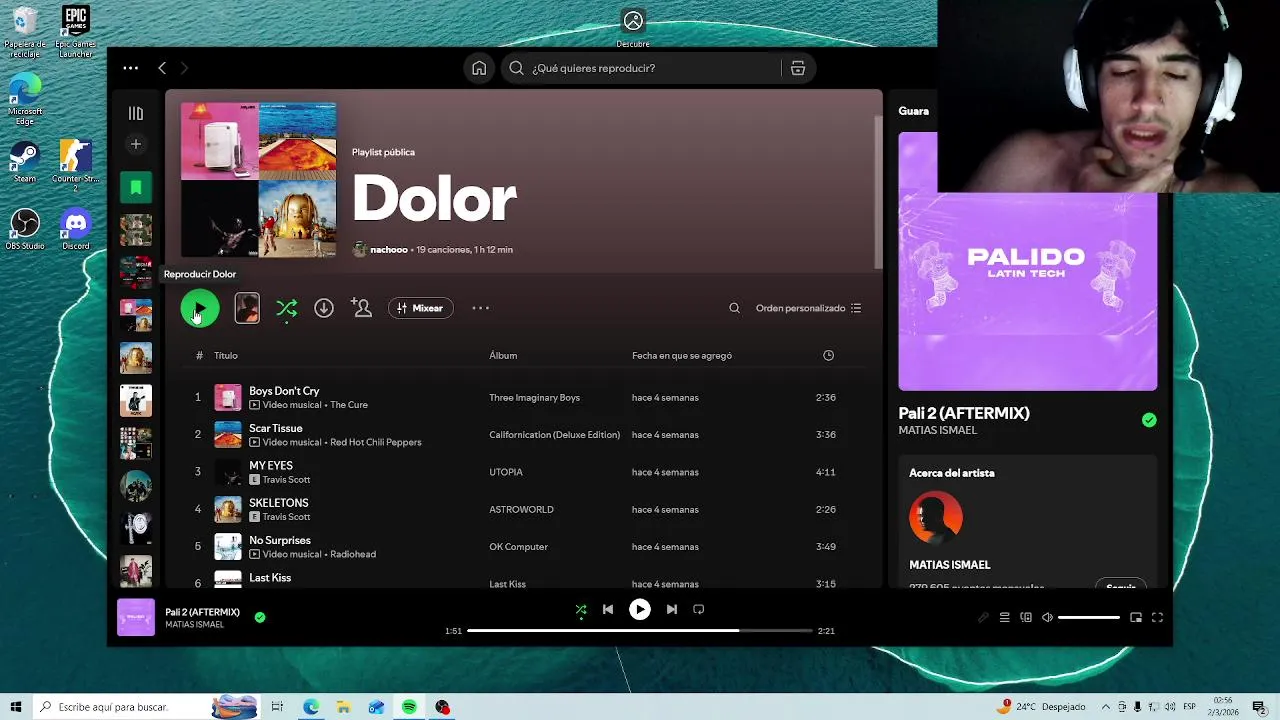This screenshot has height=720, width=1280.
Task: Play the Dolor playlist with green button
Action: click(200, 308)
